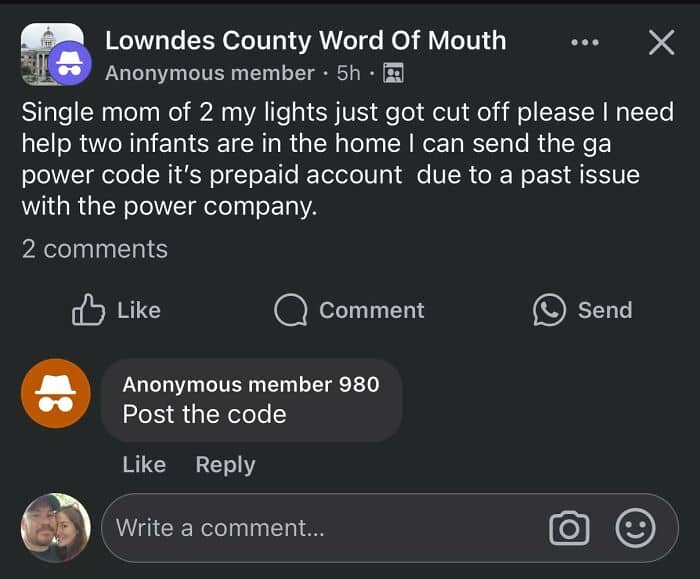Close the post with the X
This screenshot has width=700, height=579.
[661, 42]
